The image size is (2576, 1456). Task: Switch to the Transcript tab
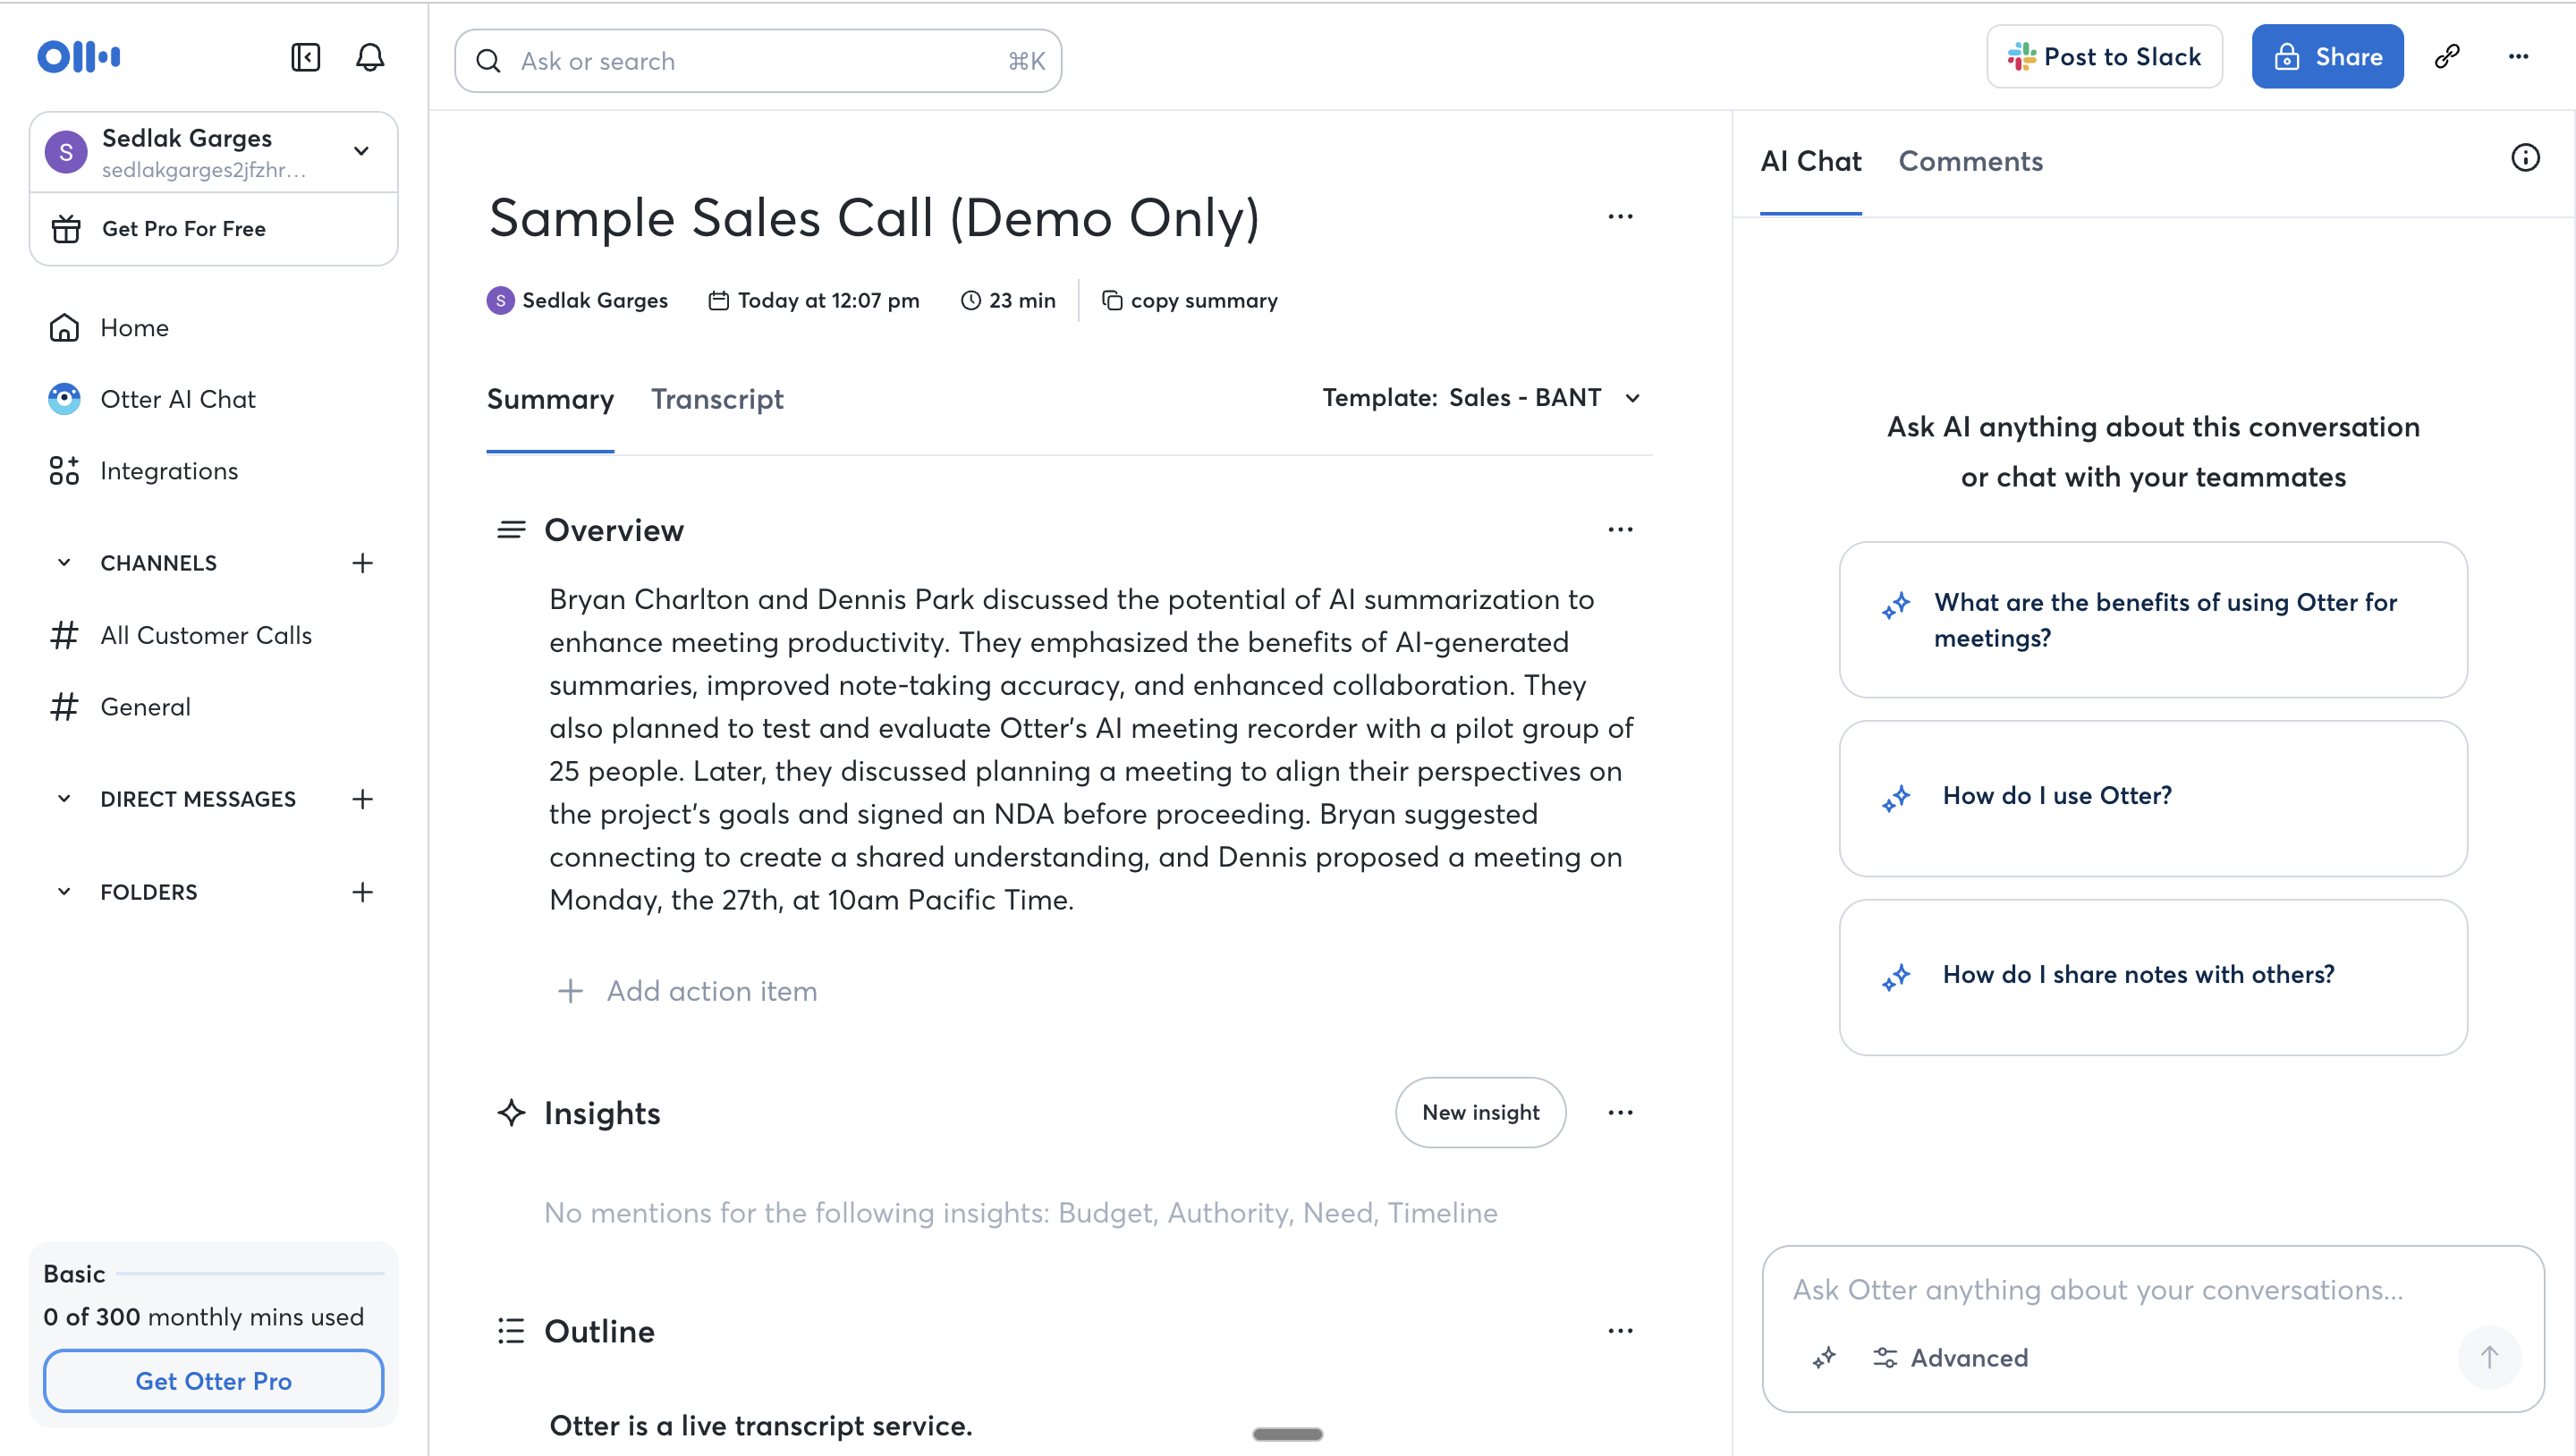717,399
